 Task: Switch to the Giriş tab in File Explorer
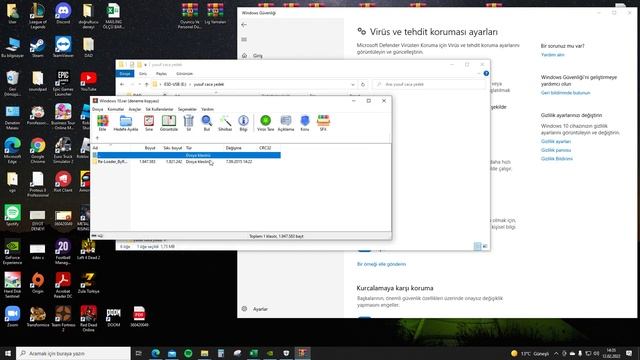pyautogui.click(x=143, y=74)
